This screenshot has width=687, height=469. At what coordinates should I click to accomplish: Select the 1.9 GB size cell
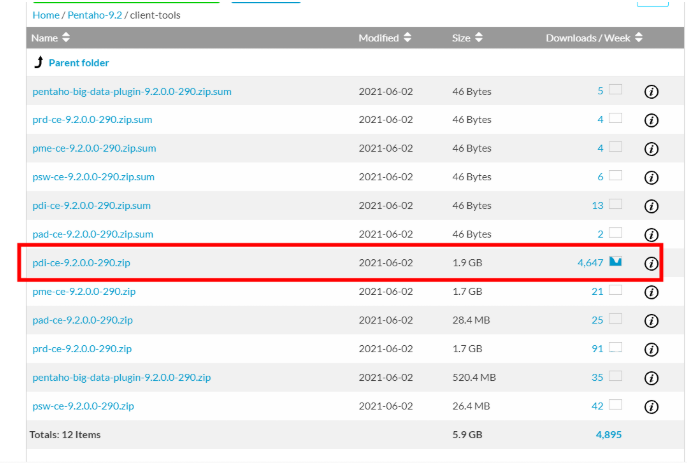click(x=467, y=263)
